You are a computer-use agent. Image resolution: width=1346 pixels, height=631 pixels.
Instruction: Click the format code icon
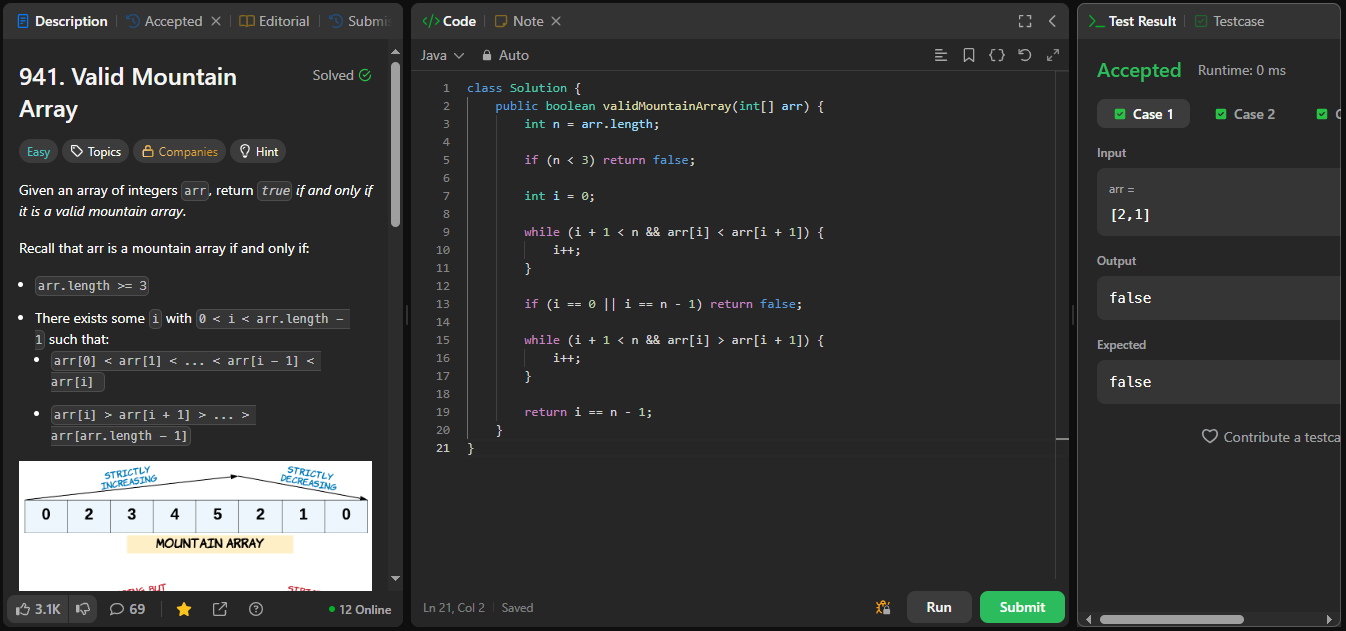(940, 55)
